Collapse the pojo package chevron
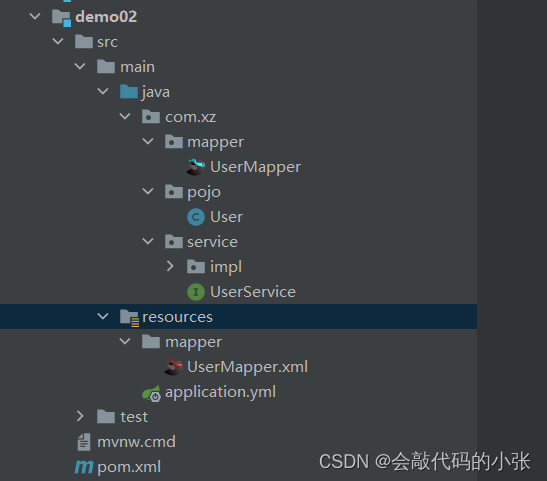The width and height of the screenshot is (547, 481). coord(148,191)
